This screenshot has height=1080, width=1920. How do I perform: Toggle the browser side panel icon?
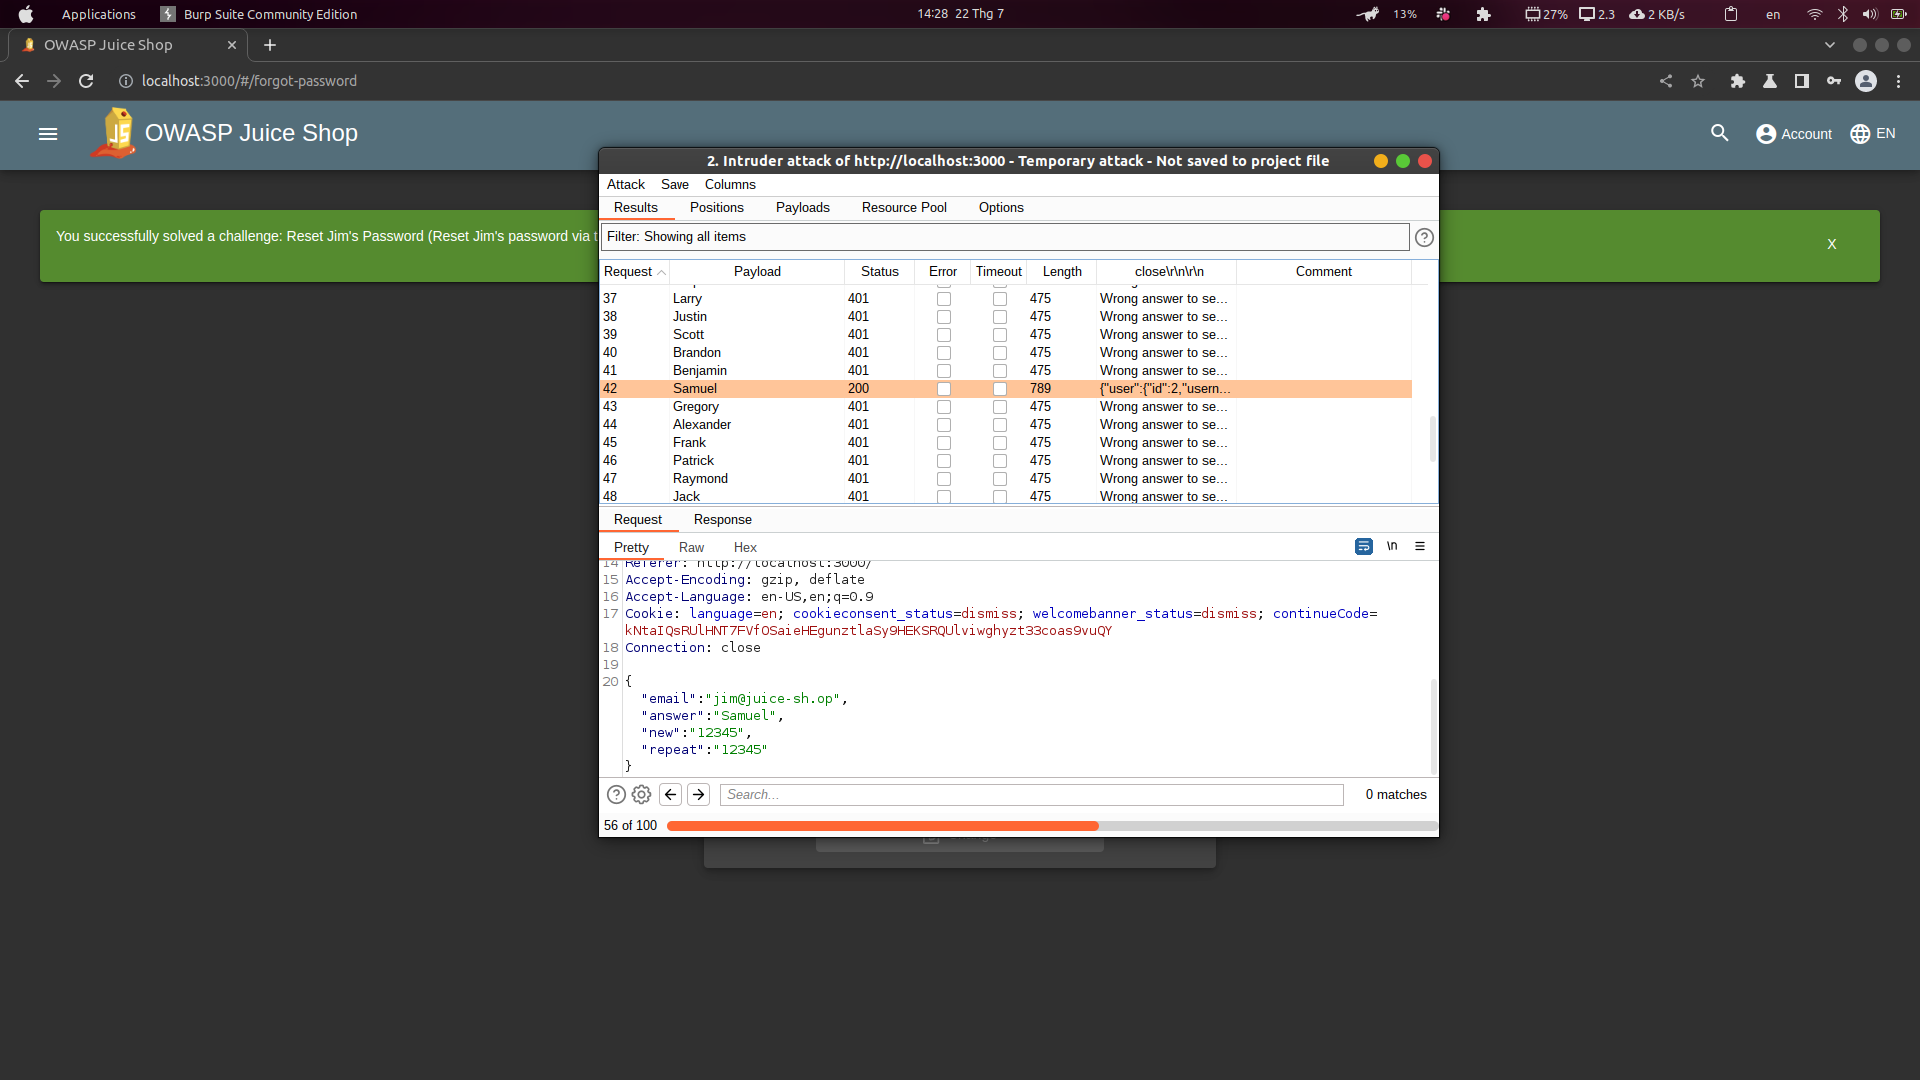pyautogui.click(x=1802, y=81)
